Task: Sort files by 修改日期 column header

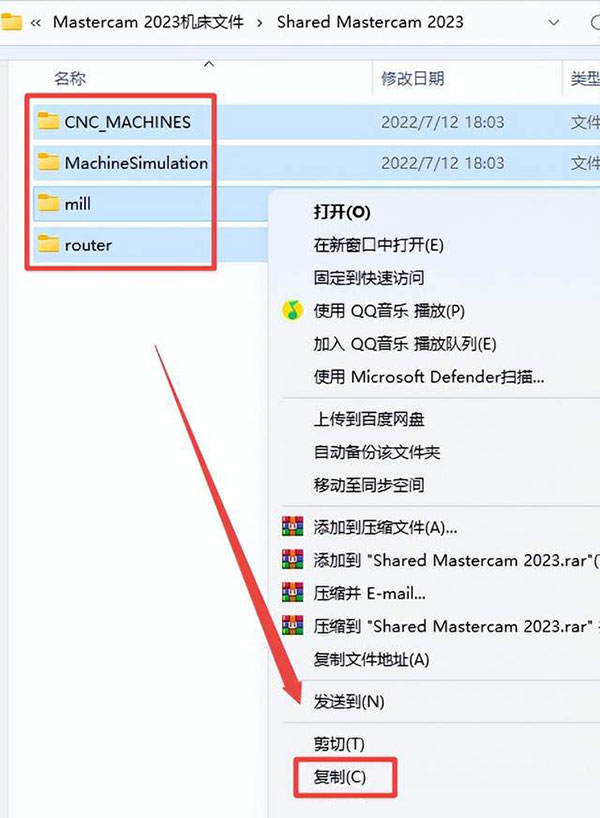Action: coord(412,78)
